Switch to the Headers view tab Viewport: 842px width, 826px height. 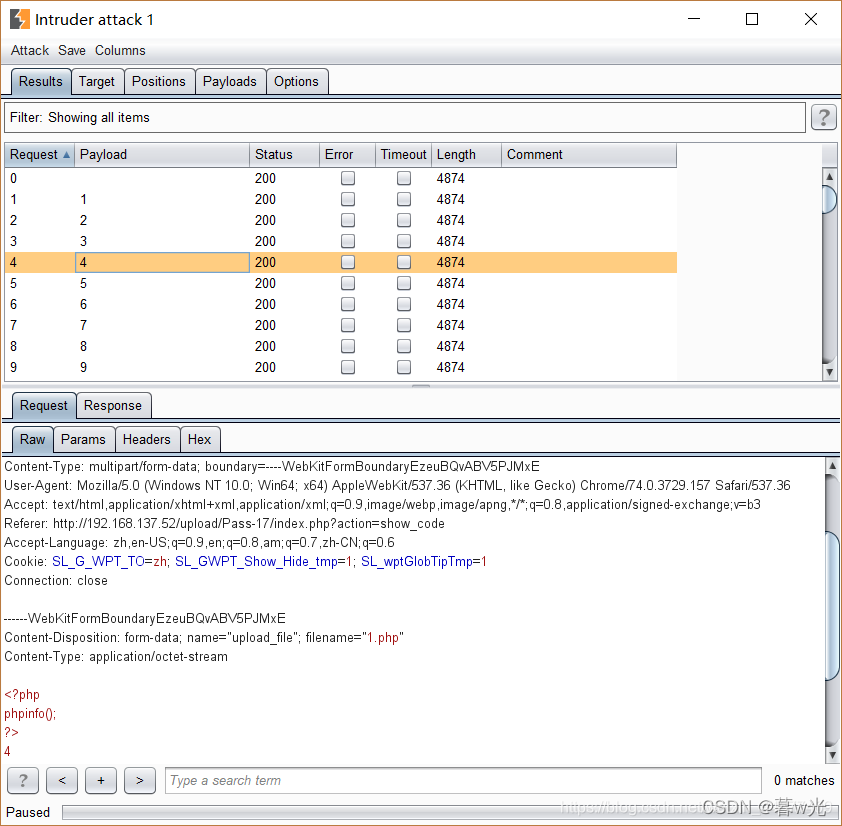(x=147, y=439)
